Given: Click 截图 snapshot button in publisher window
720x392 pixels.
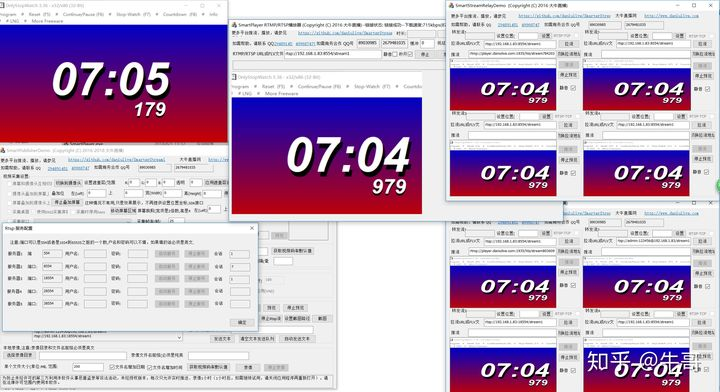Looking at the screenshot, I should (322, 318).
